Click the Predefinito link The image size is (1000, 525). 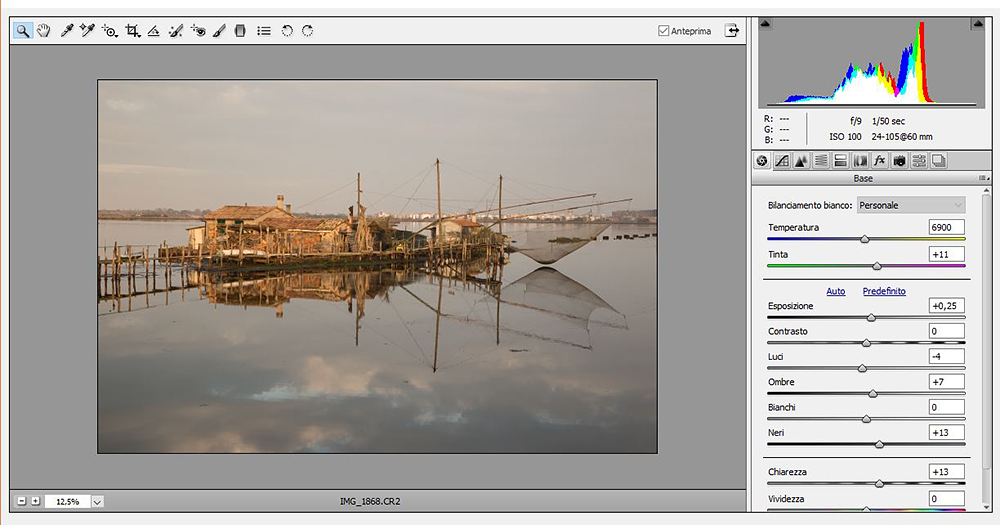coord(884,291)
